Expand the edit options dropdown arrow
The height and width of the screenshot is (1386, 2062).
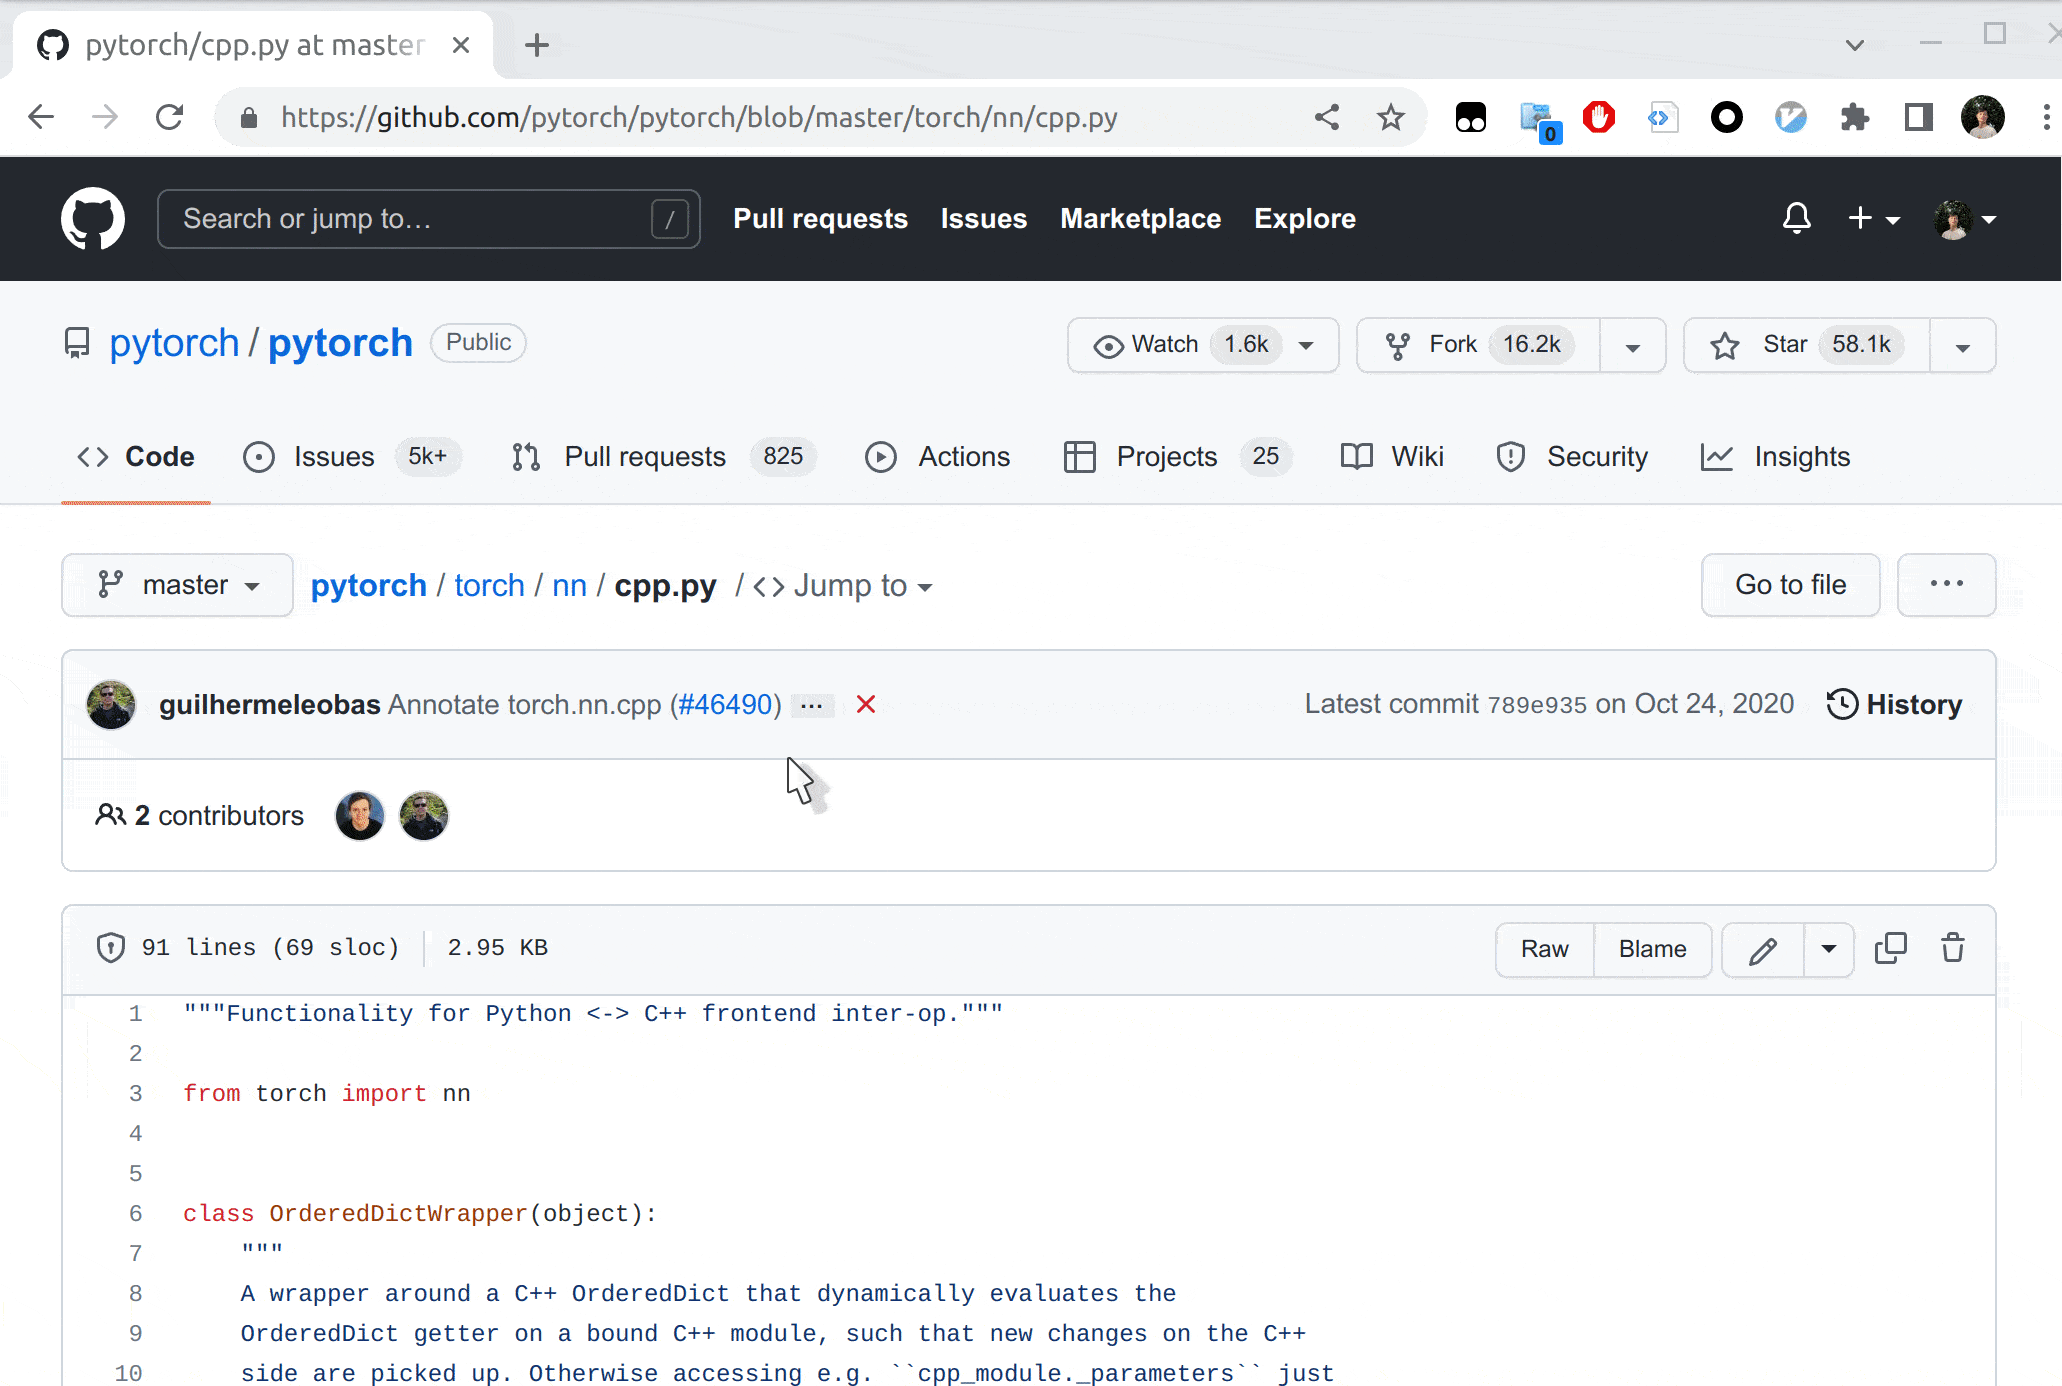(1829, 949)
